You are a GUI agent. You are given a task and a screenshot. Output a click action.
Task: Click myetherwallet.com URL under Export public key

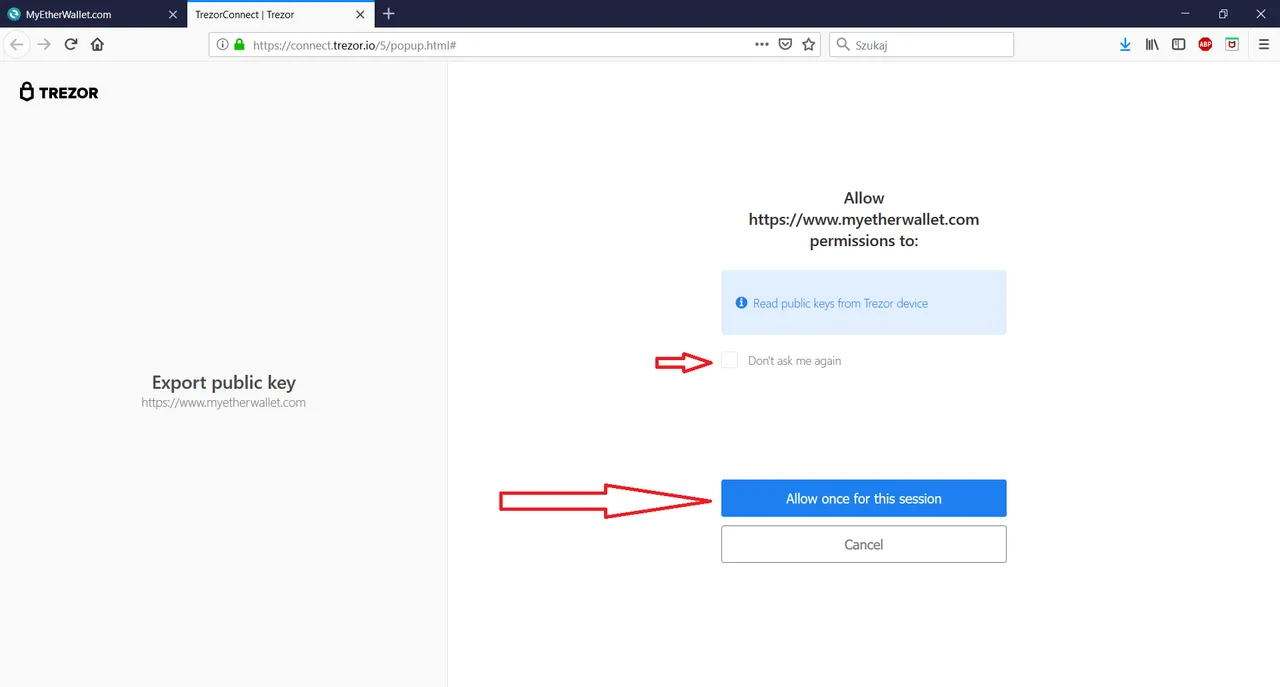(x=224, y=403)
